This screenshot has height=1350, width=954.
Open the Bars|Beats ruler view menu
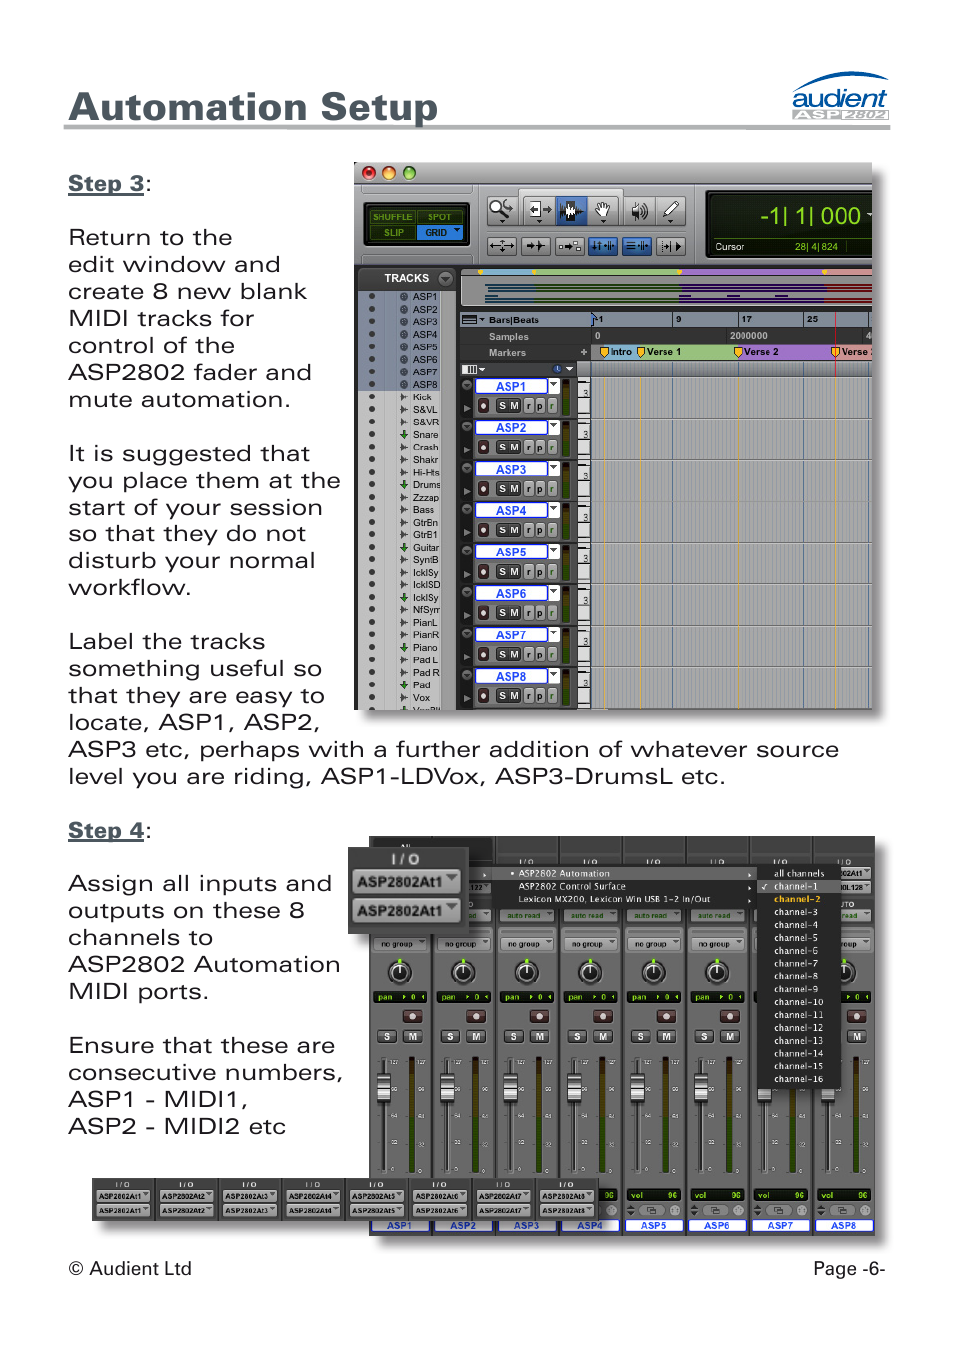point(474,320)
